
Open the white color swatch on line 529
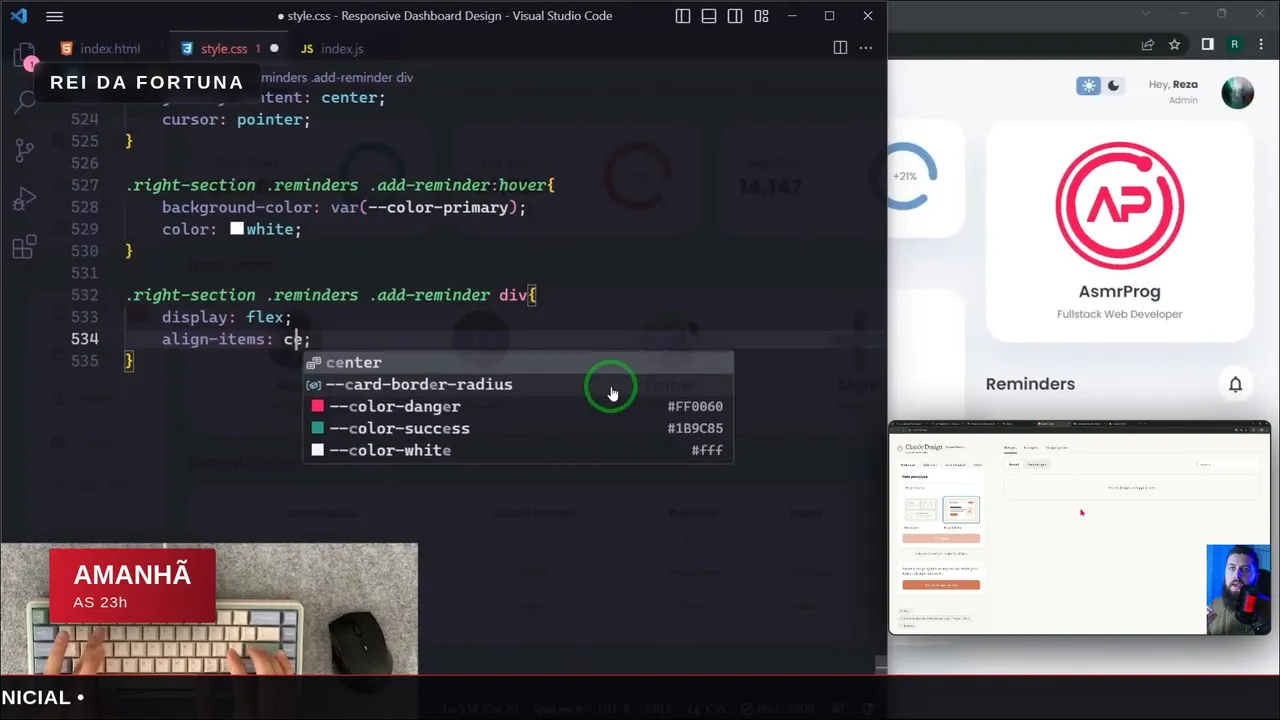237,229
